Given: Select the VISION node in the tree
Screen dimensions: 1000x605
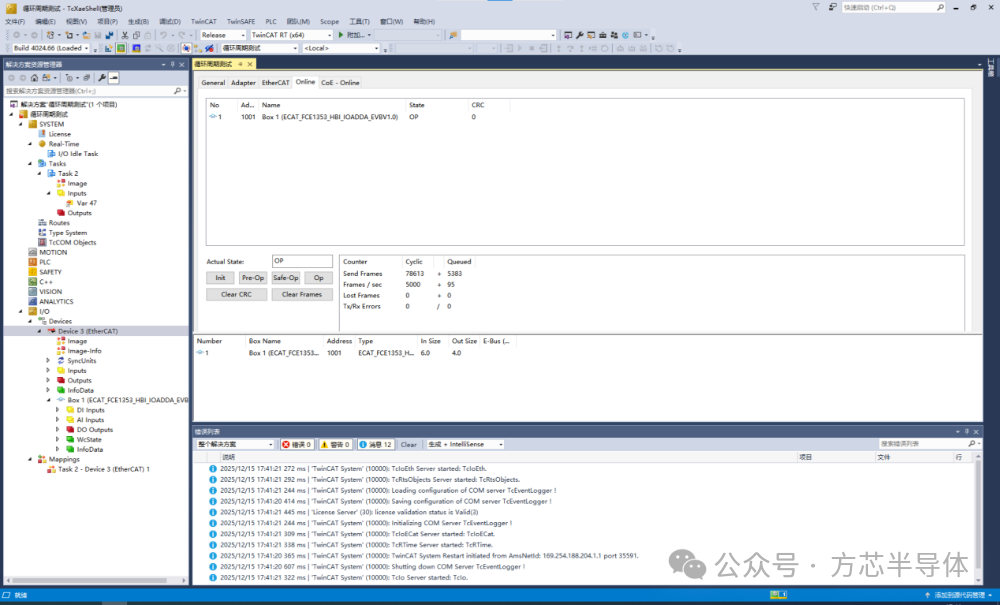Looking at the screenshot, I should point(51,292).
